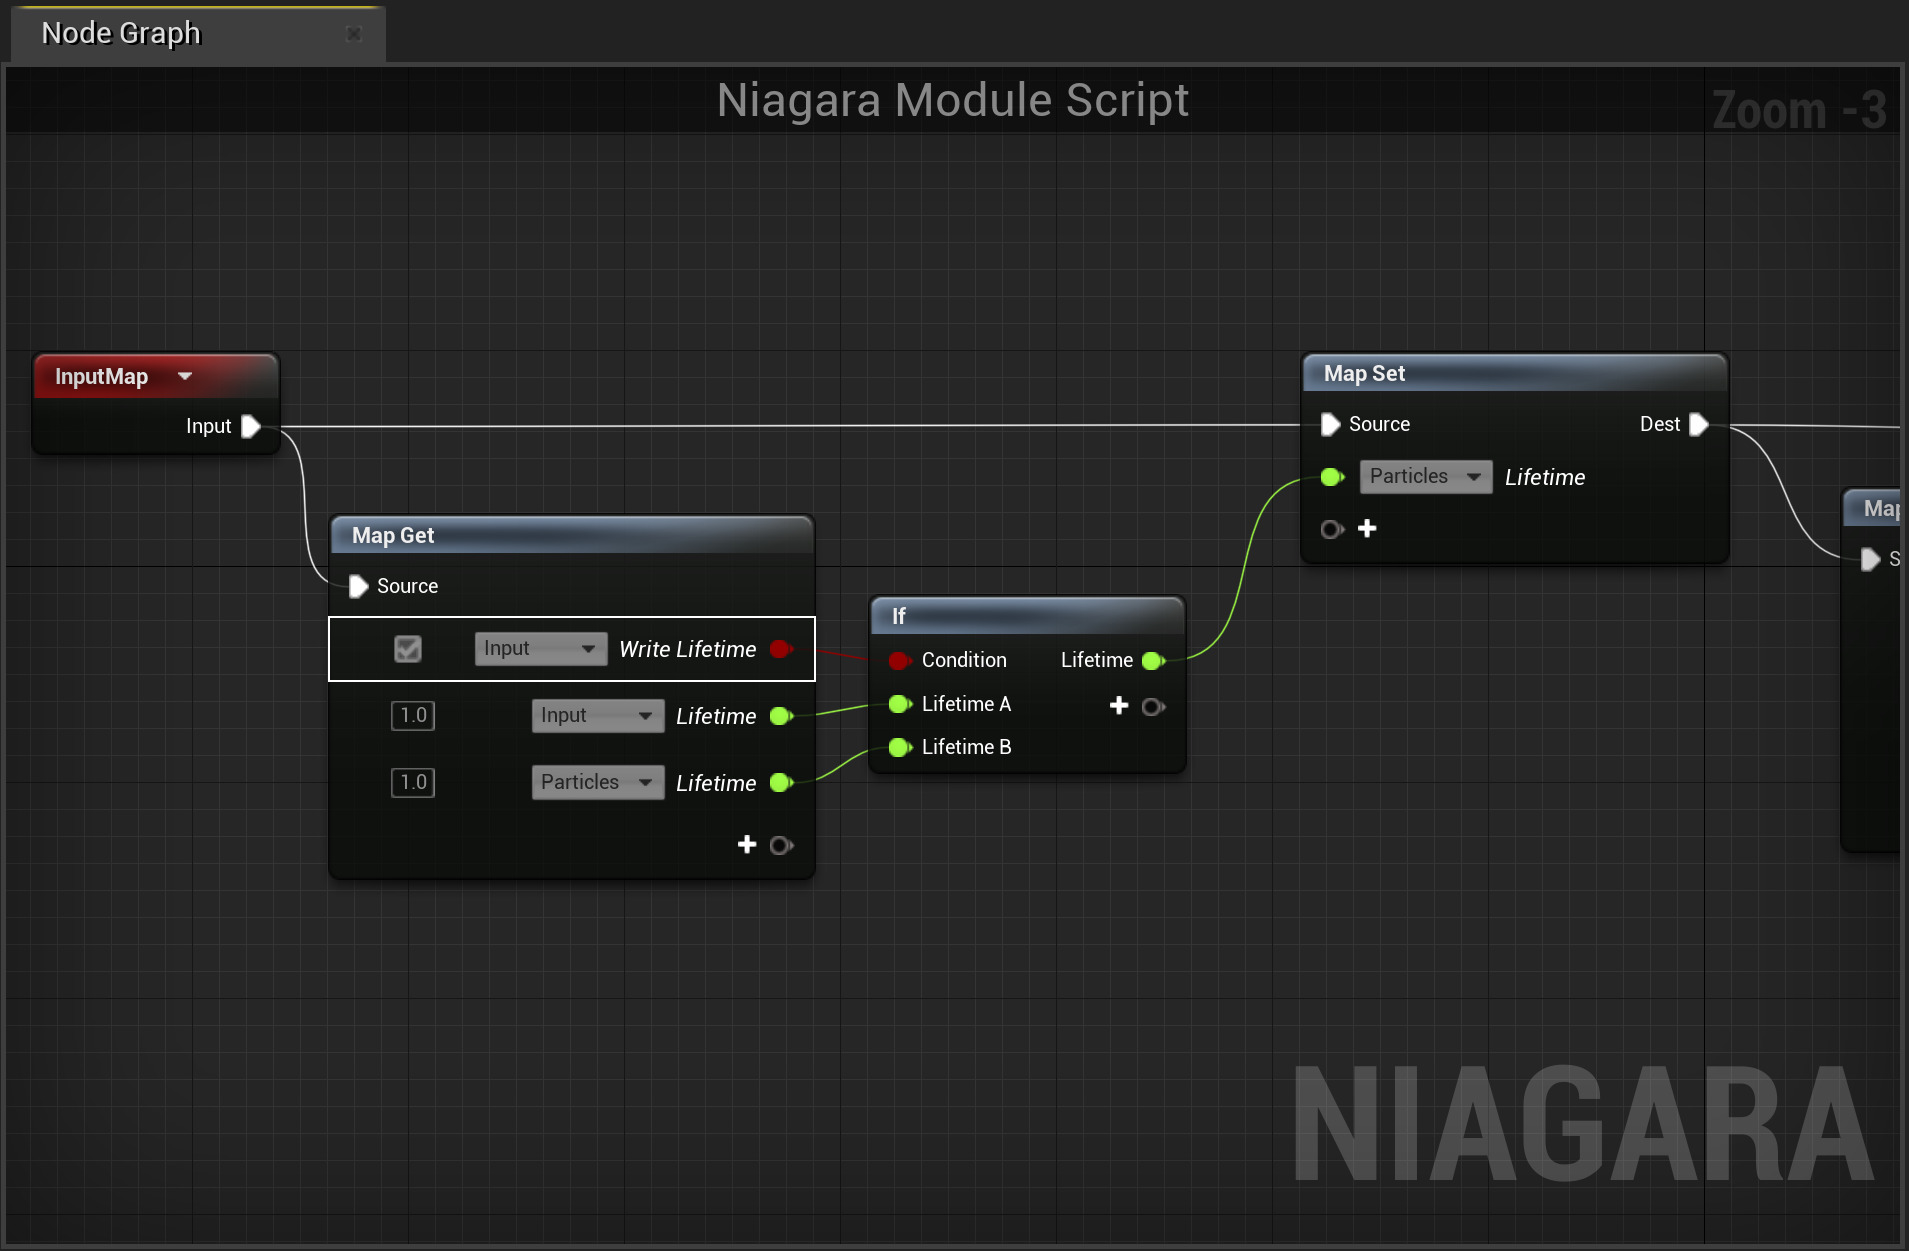
Task: Click the Lifetime B input pin
Action: coord(900,747)
